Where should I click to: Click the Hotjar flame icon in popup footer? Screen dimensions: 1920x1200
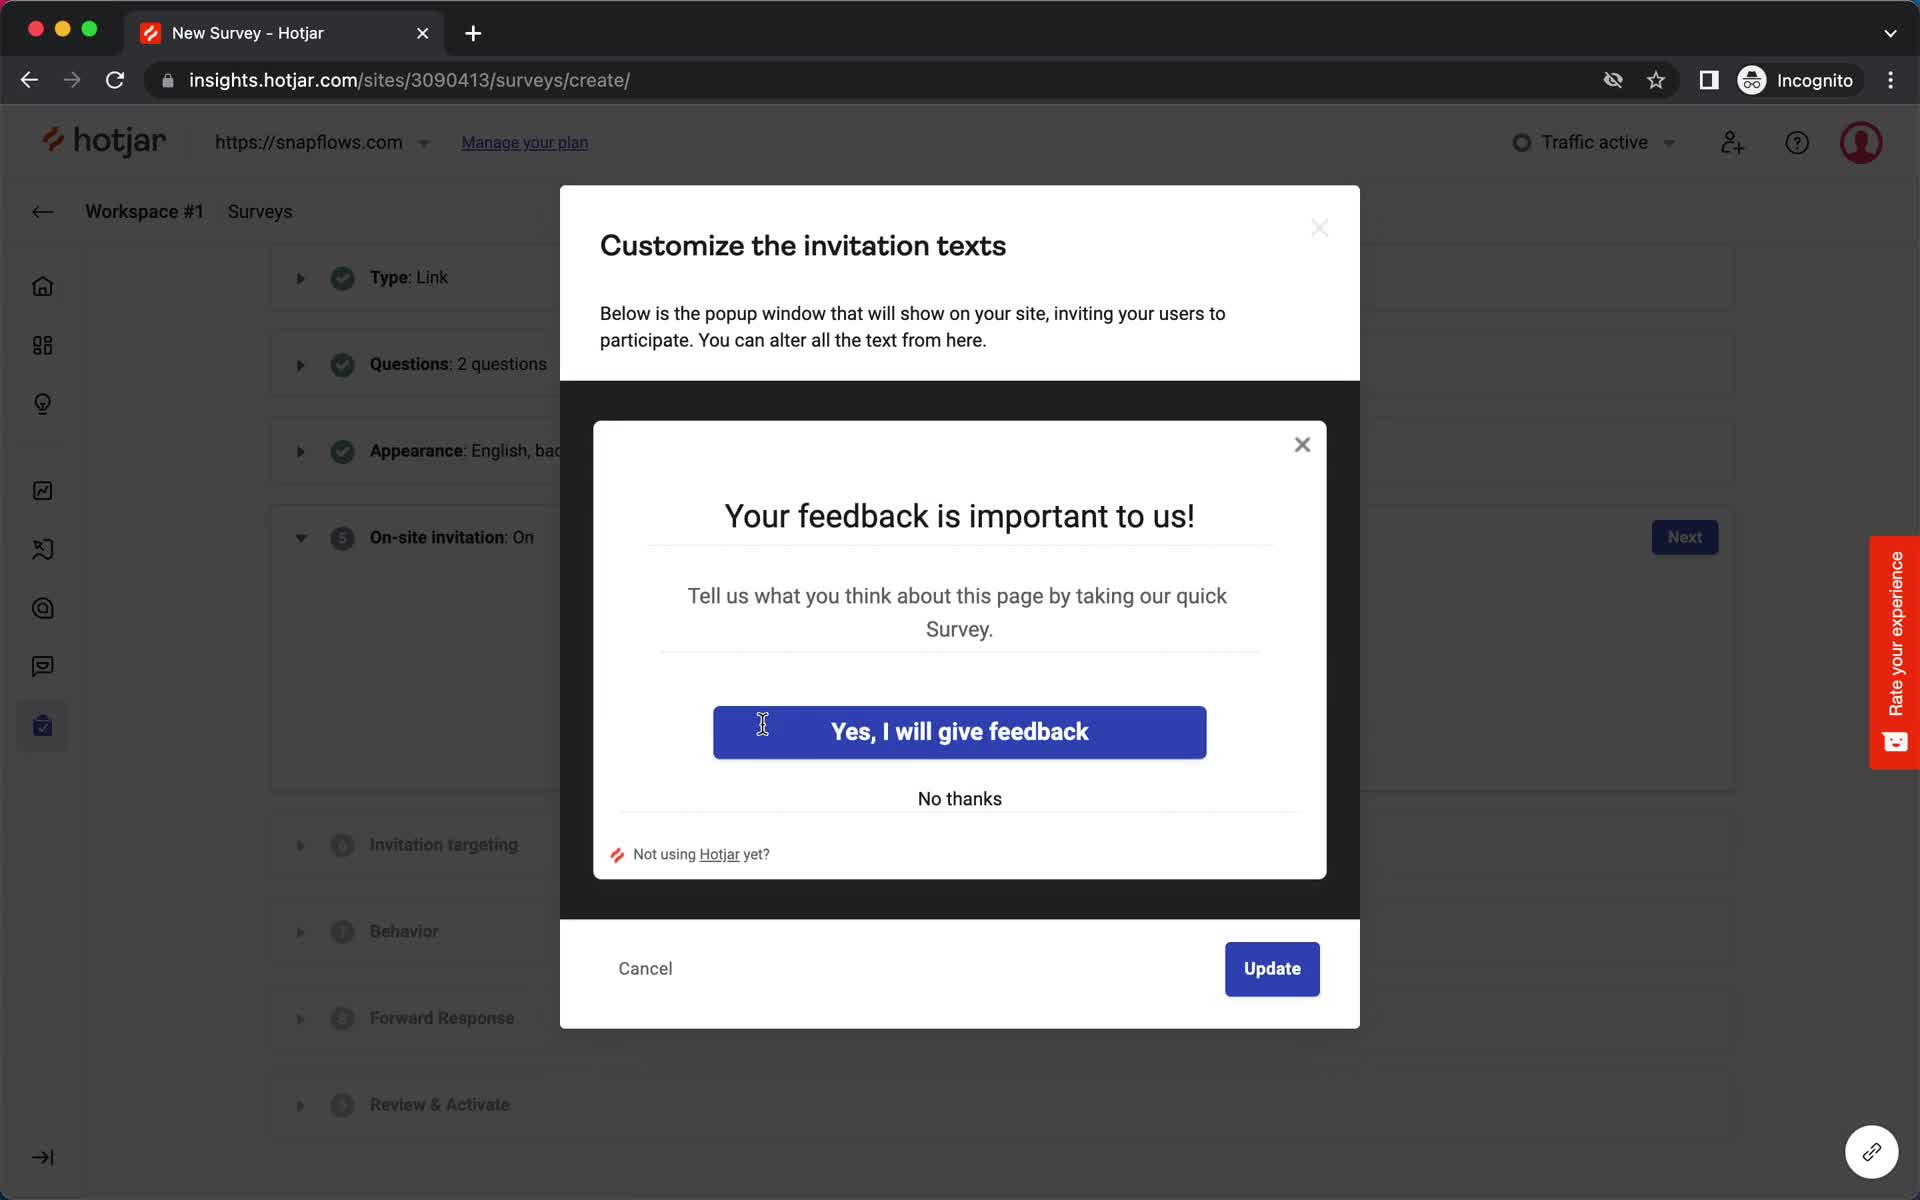click(x=617, y=855)
